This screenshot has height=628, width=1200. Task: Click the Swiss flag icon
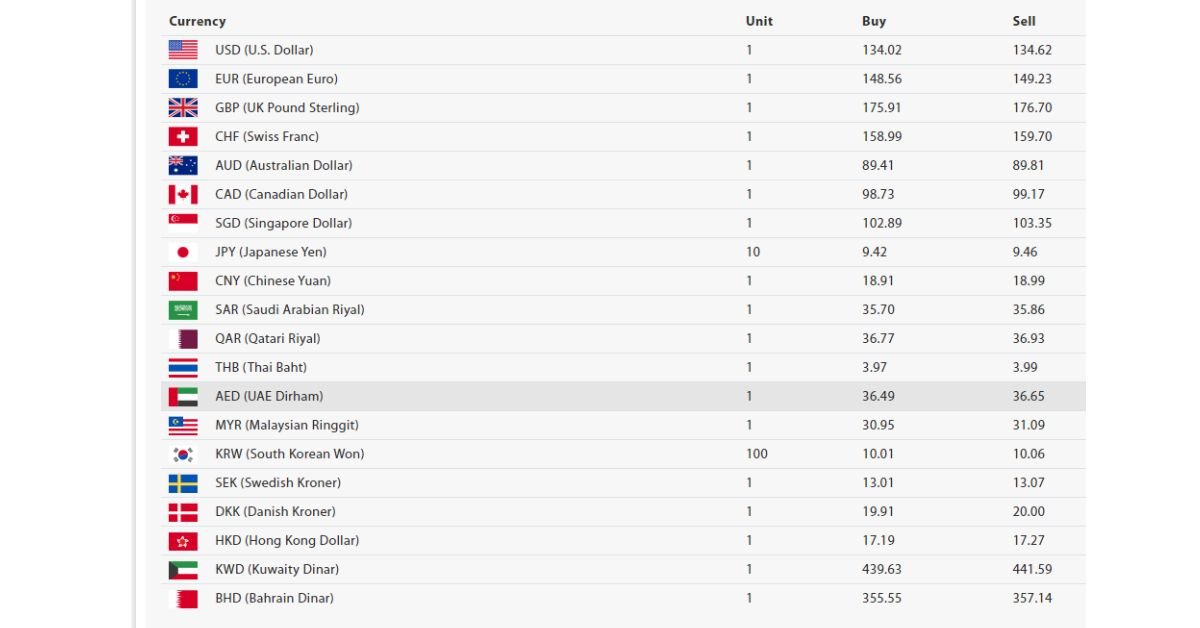coord(183,137)
